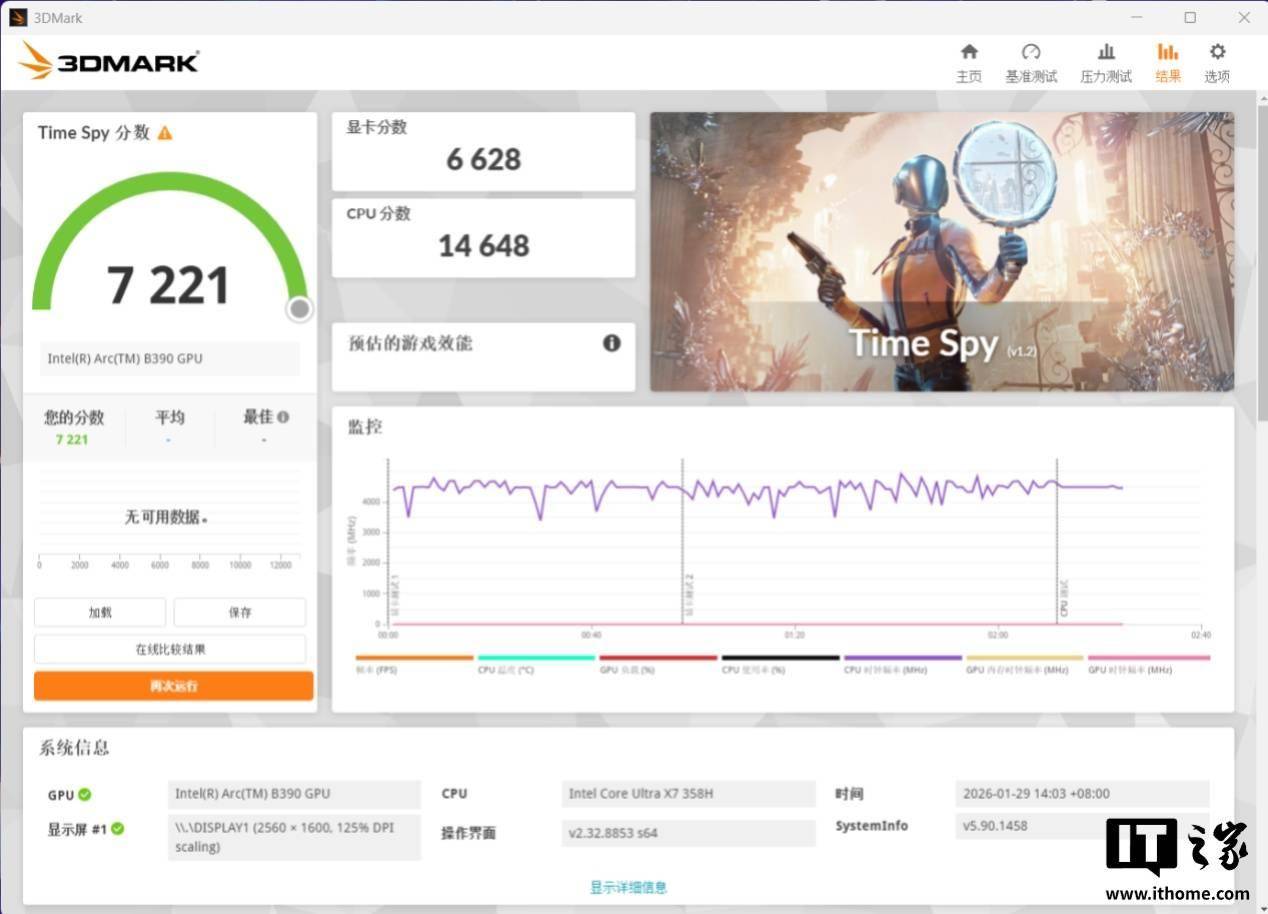The image size is (1268, 914).
Task: Open the 选项 options gear icon
Action: coord(1217,52)
